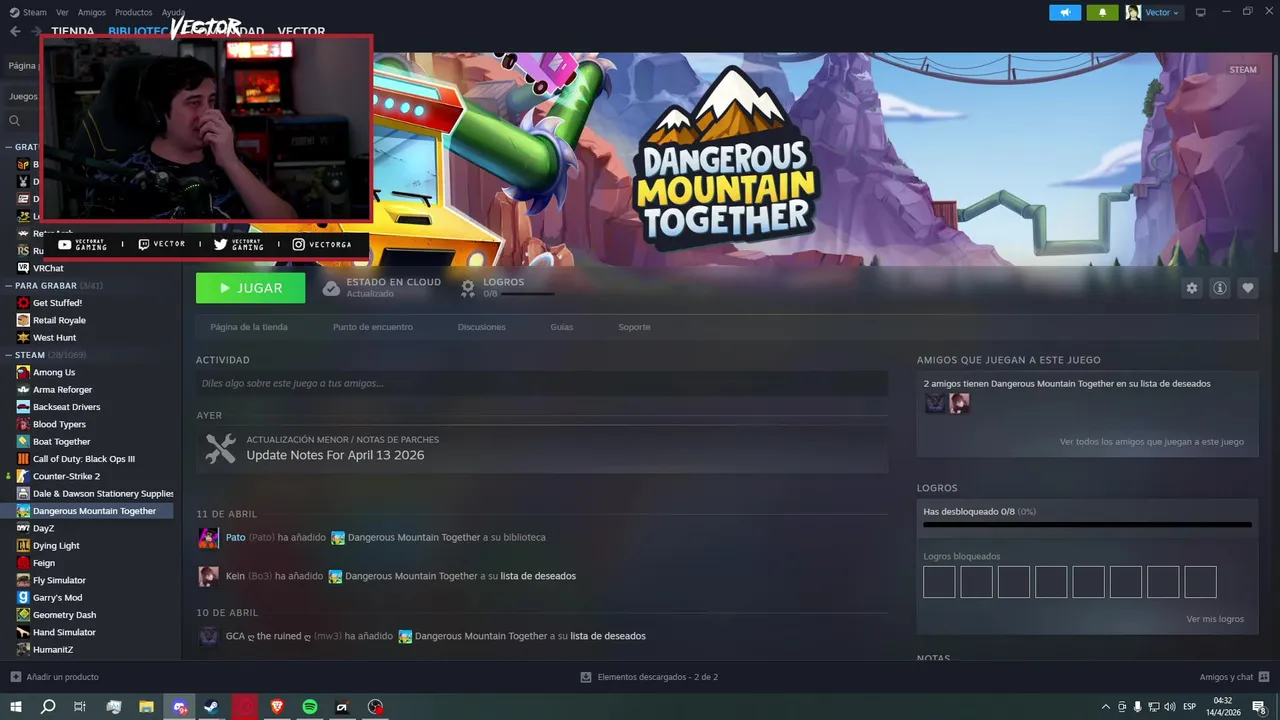
Task: Click Ver todos los amigos link
Action: coord(1152,441)
